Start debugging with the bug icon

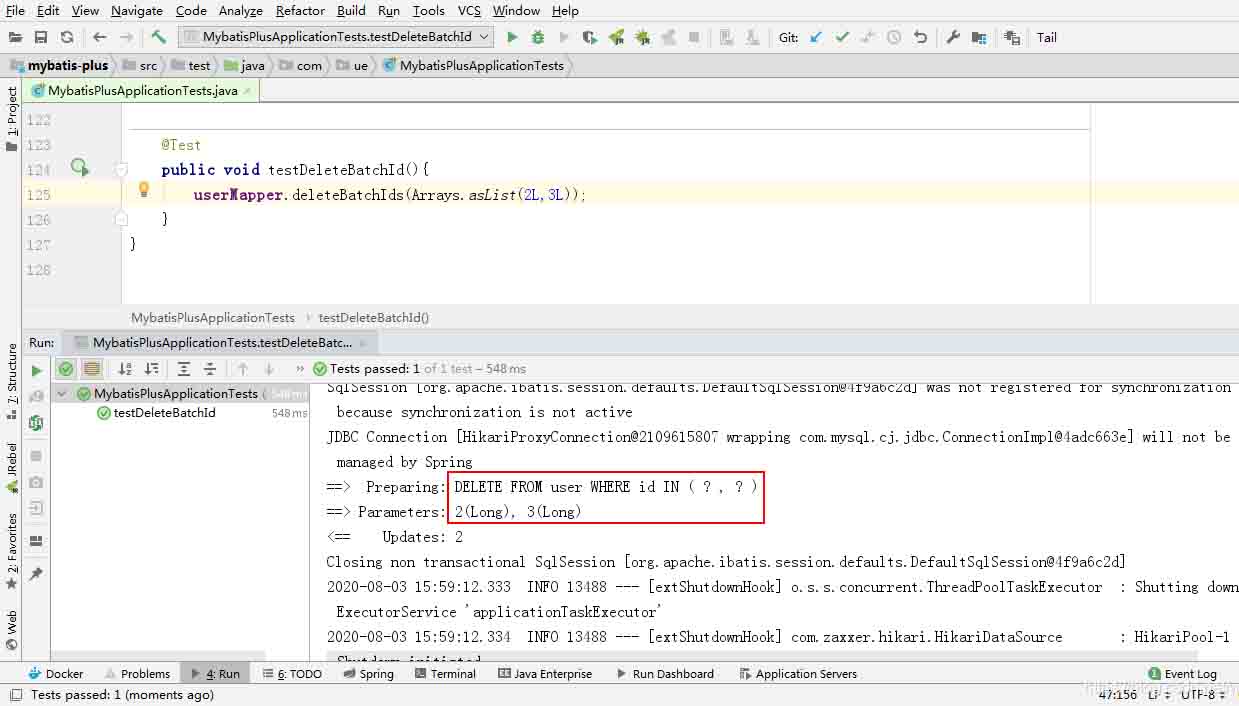click(x=538, y=37)
